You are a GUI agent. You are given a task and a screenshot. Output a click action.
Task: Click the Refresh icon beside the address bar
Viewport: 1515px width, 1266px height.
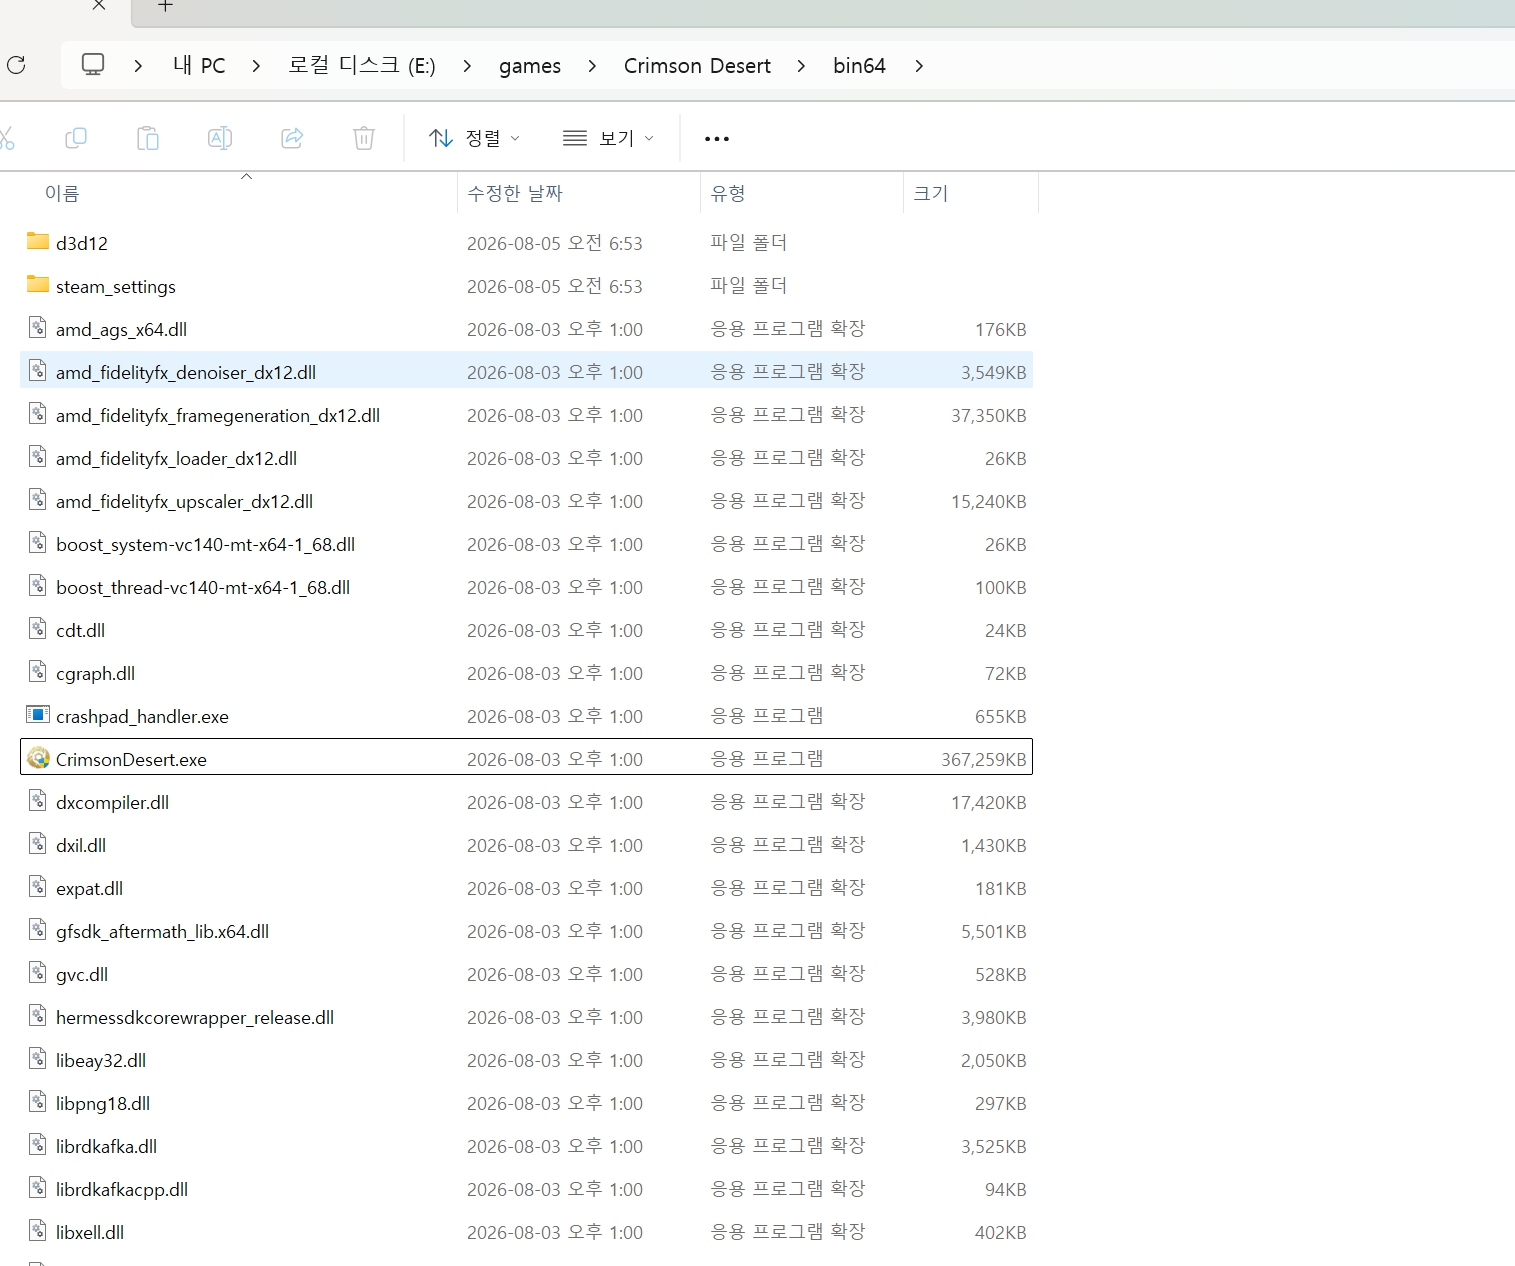(16, 65)
